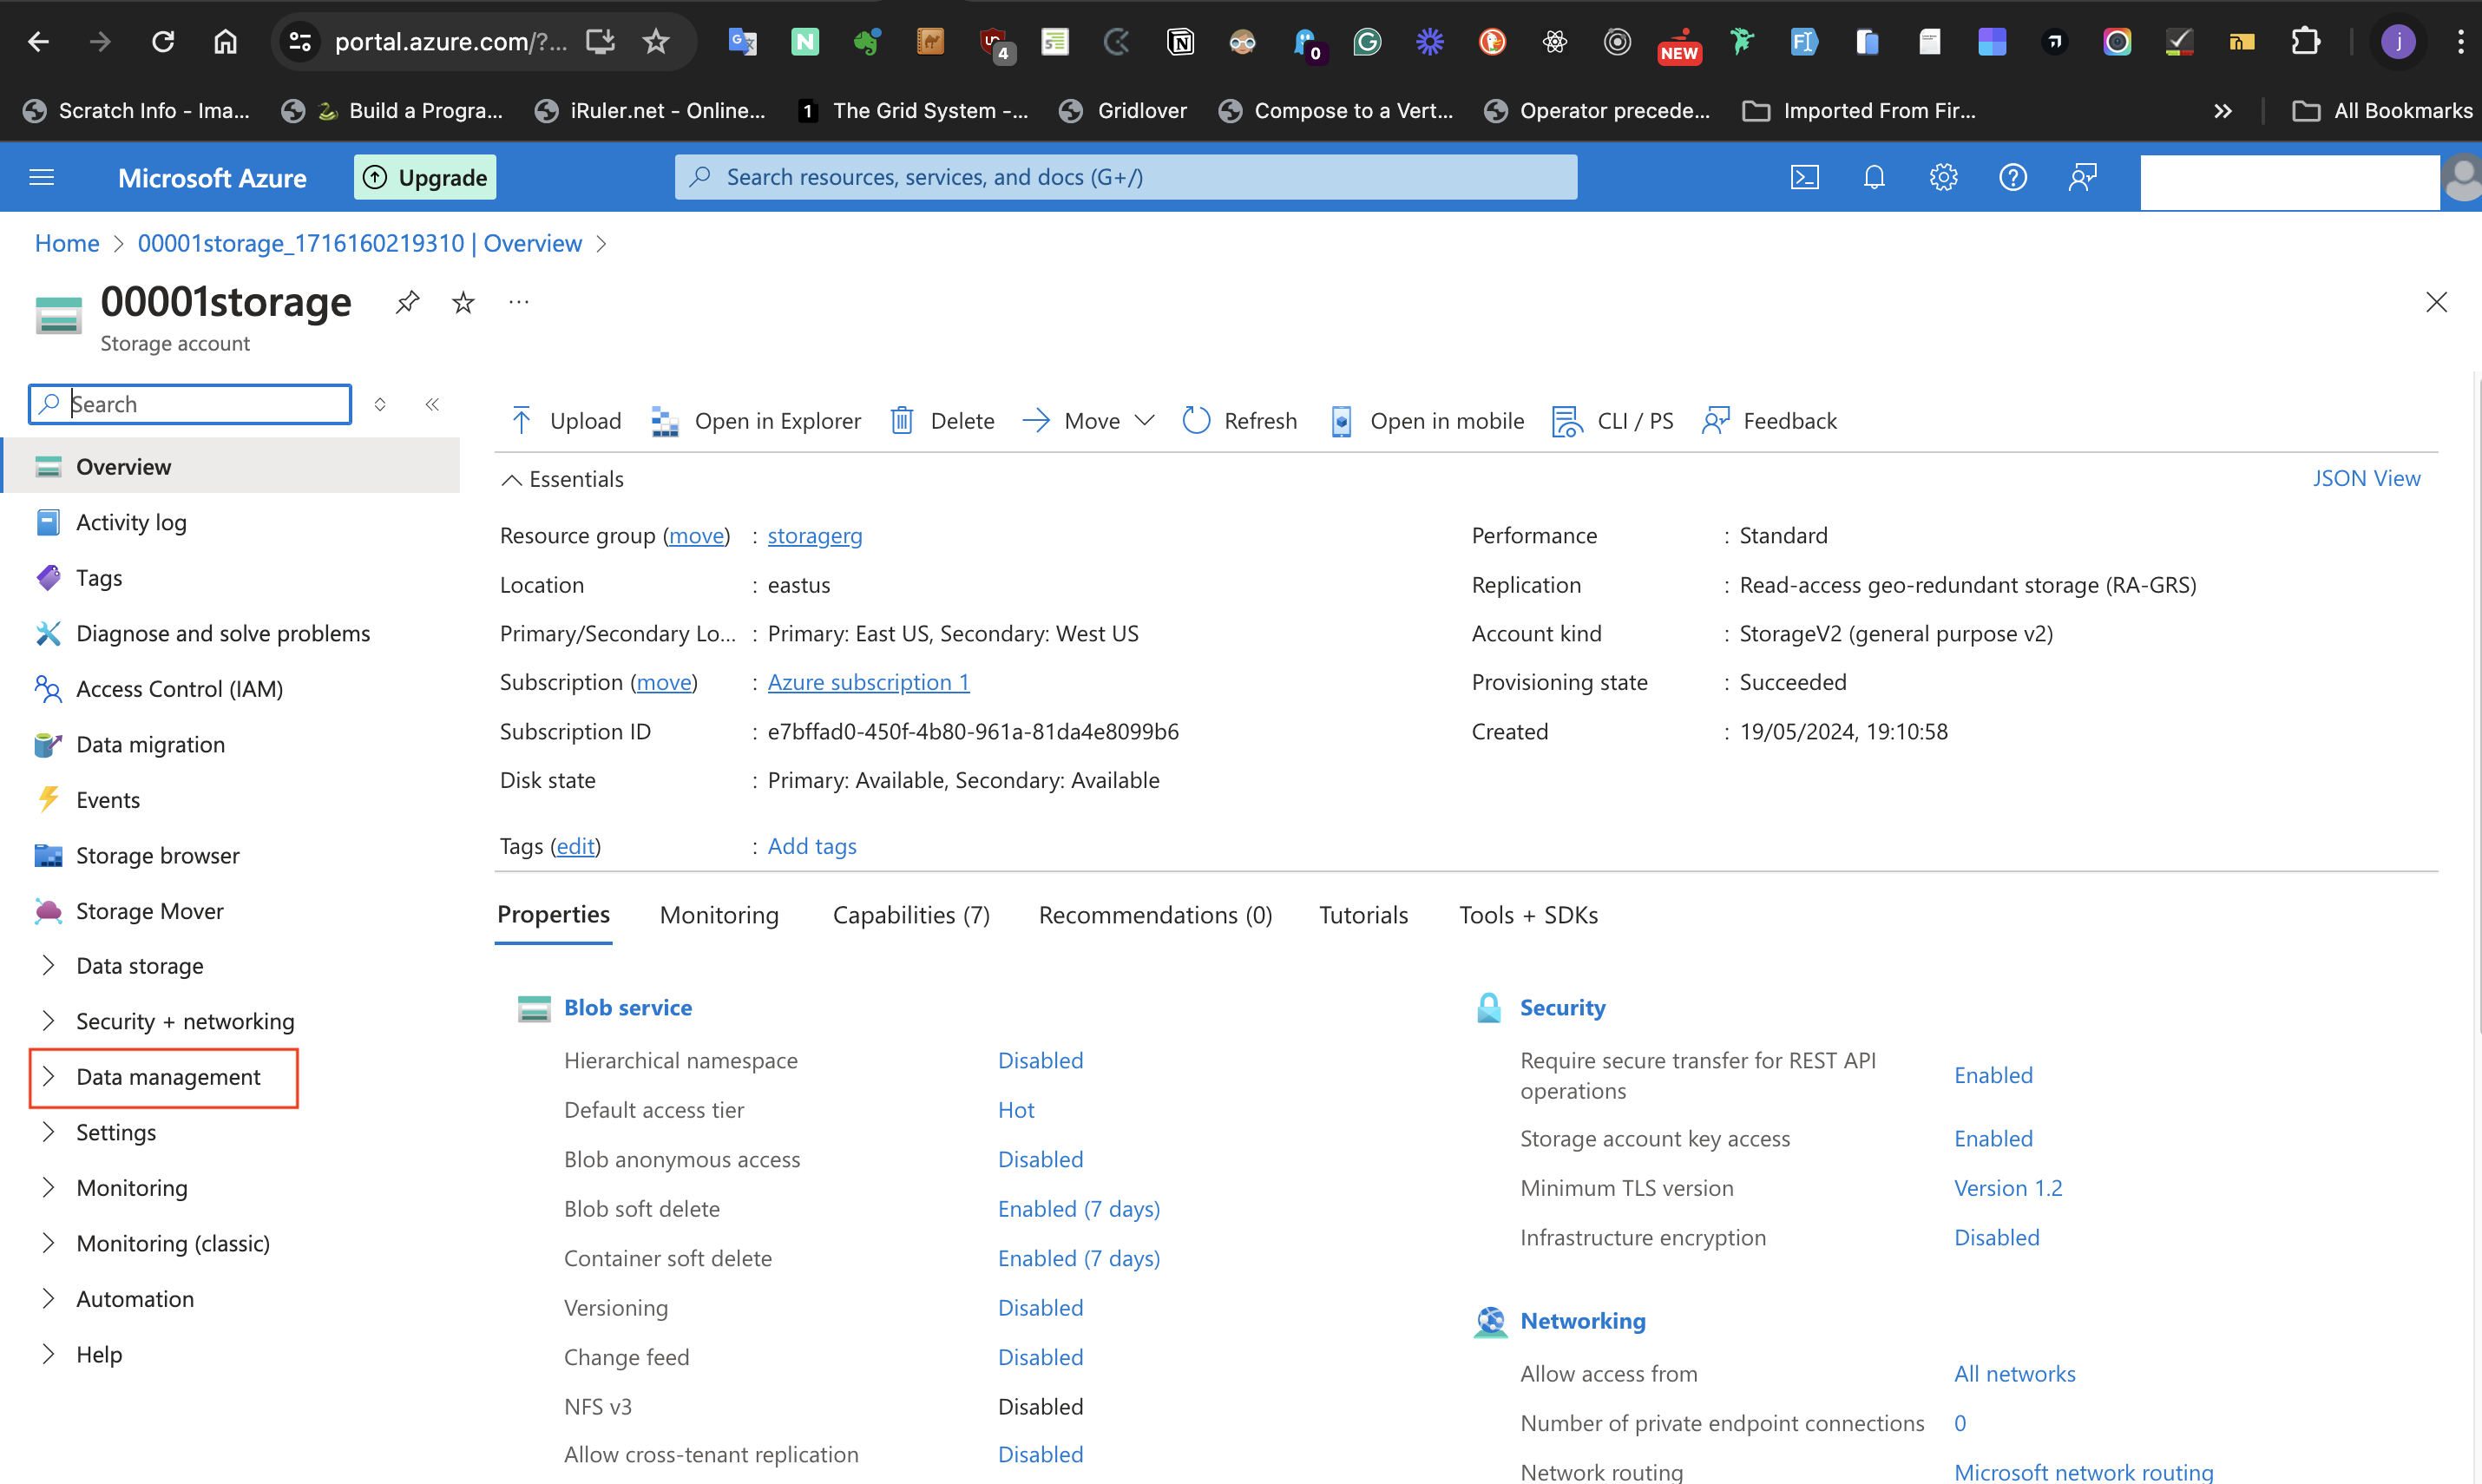Click the Delete trash toolbar button
The image size is (2482, 1484).
click(942, 421)
